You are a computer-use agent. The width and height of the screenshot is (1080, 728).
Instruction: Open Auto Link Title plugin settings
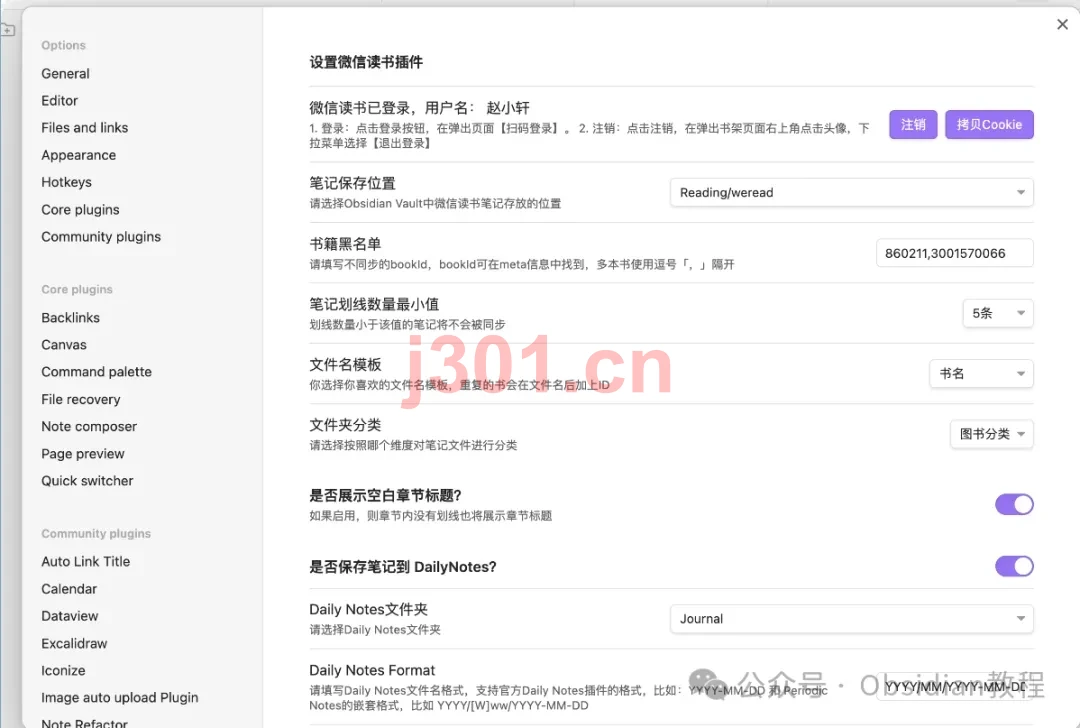85,561
